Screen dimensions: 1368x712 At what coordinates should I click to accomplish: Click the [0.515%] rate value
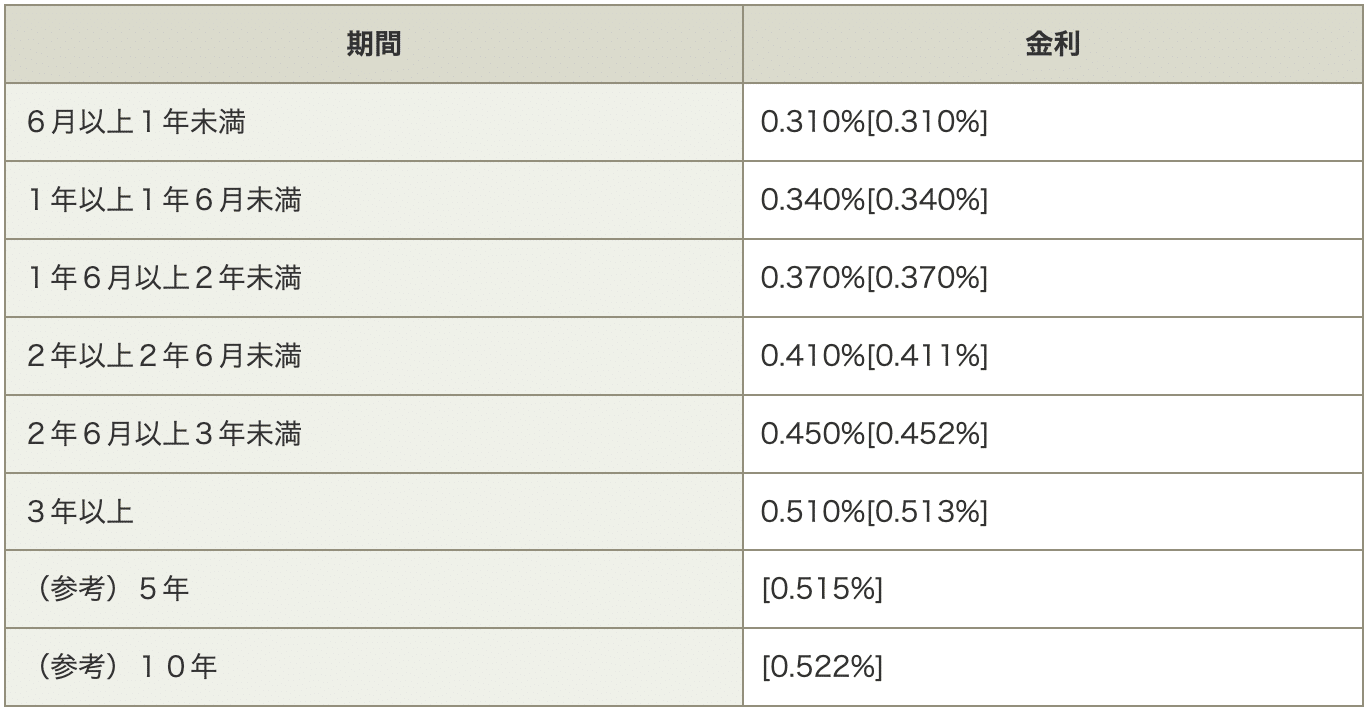(822, 590)
